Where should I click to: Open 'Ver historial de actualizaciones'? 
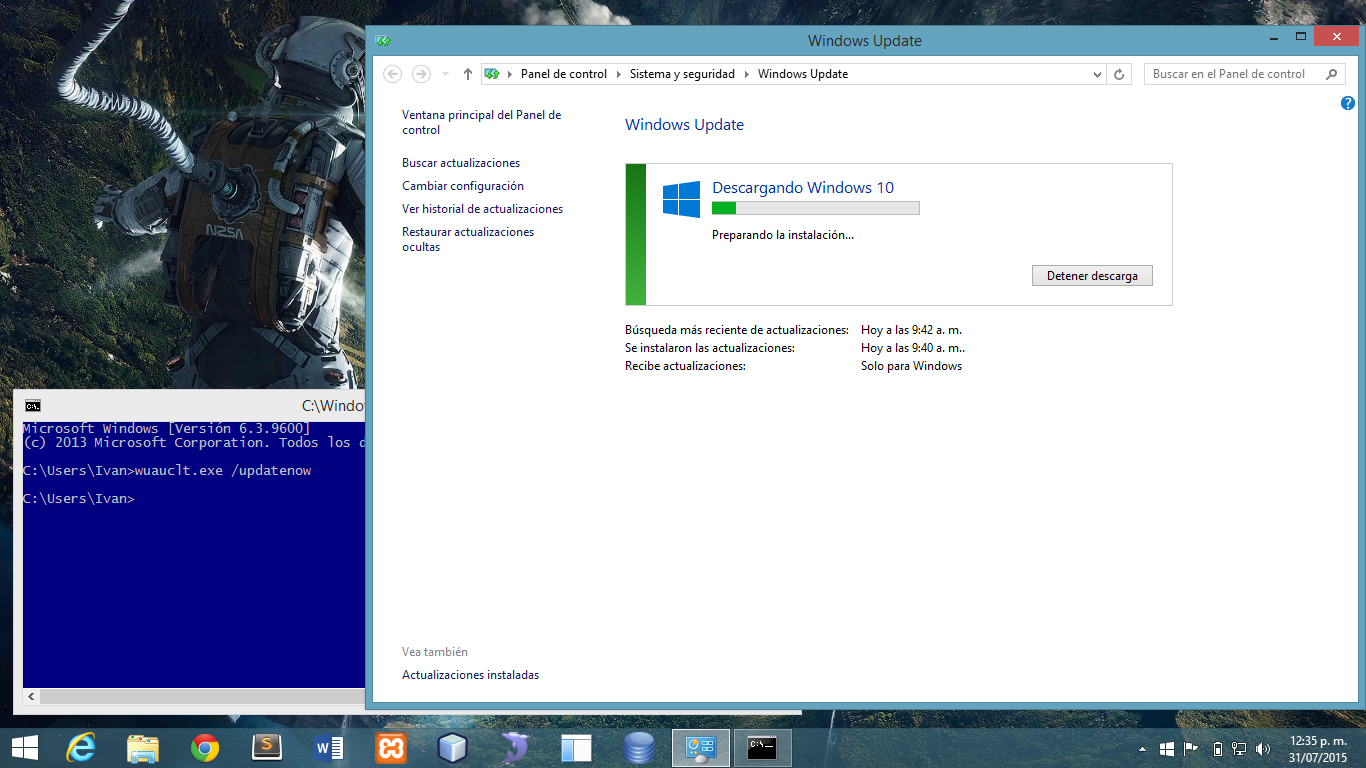pos(483,209)
